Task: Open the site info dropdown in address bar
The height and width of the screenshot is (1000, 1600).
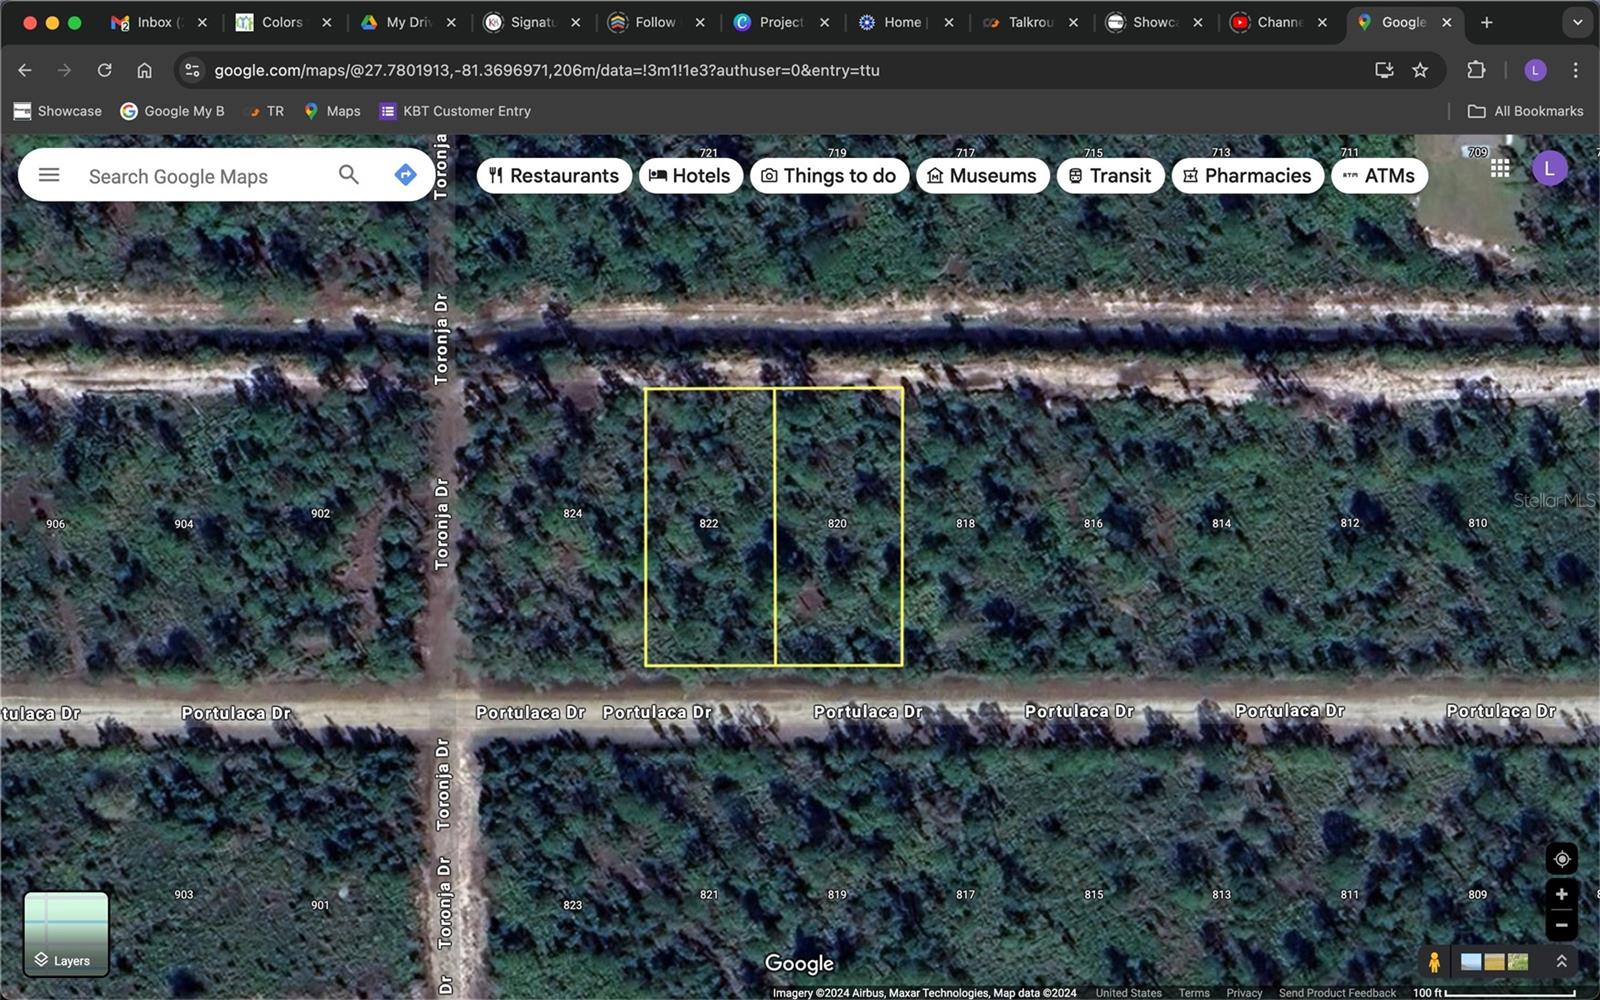Action: 191,70
